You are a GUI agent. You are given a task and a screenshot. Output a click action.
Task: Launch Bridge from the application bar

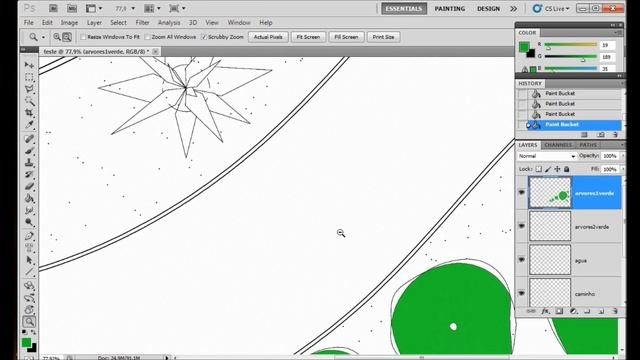point(53,8)
